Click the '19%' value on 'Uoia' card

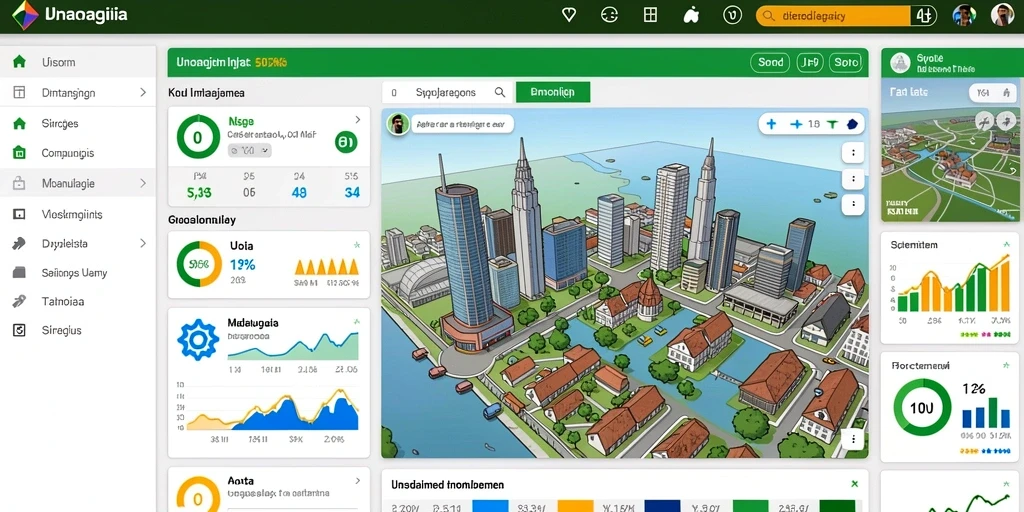[242, 264]
